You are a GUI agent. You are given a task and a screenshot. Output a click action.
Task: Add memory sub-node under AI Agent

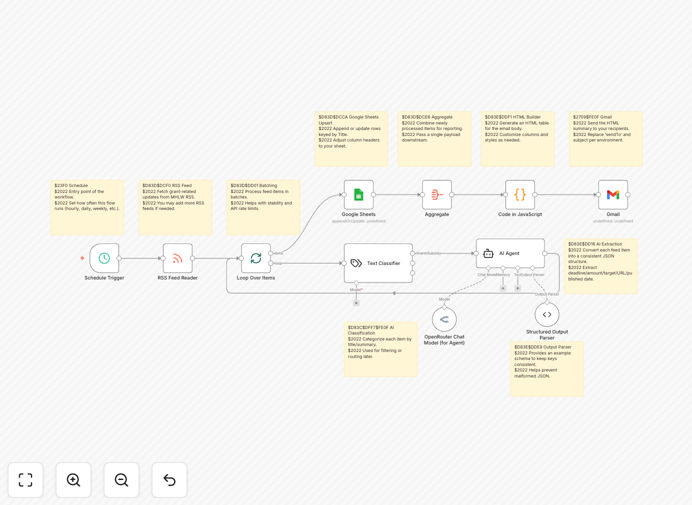(503, 288)
